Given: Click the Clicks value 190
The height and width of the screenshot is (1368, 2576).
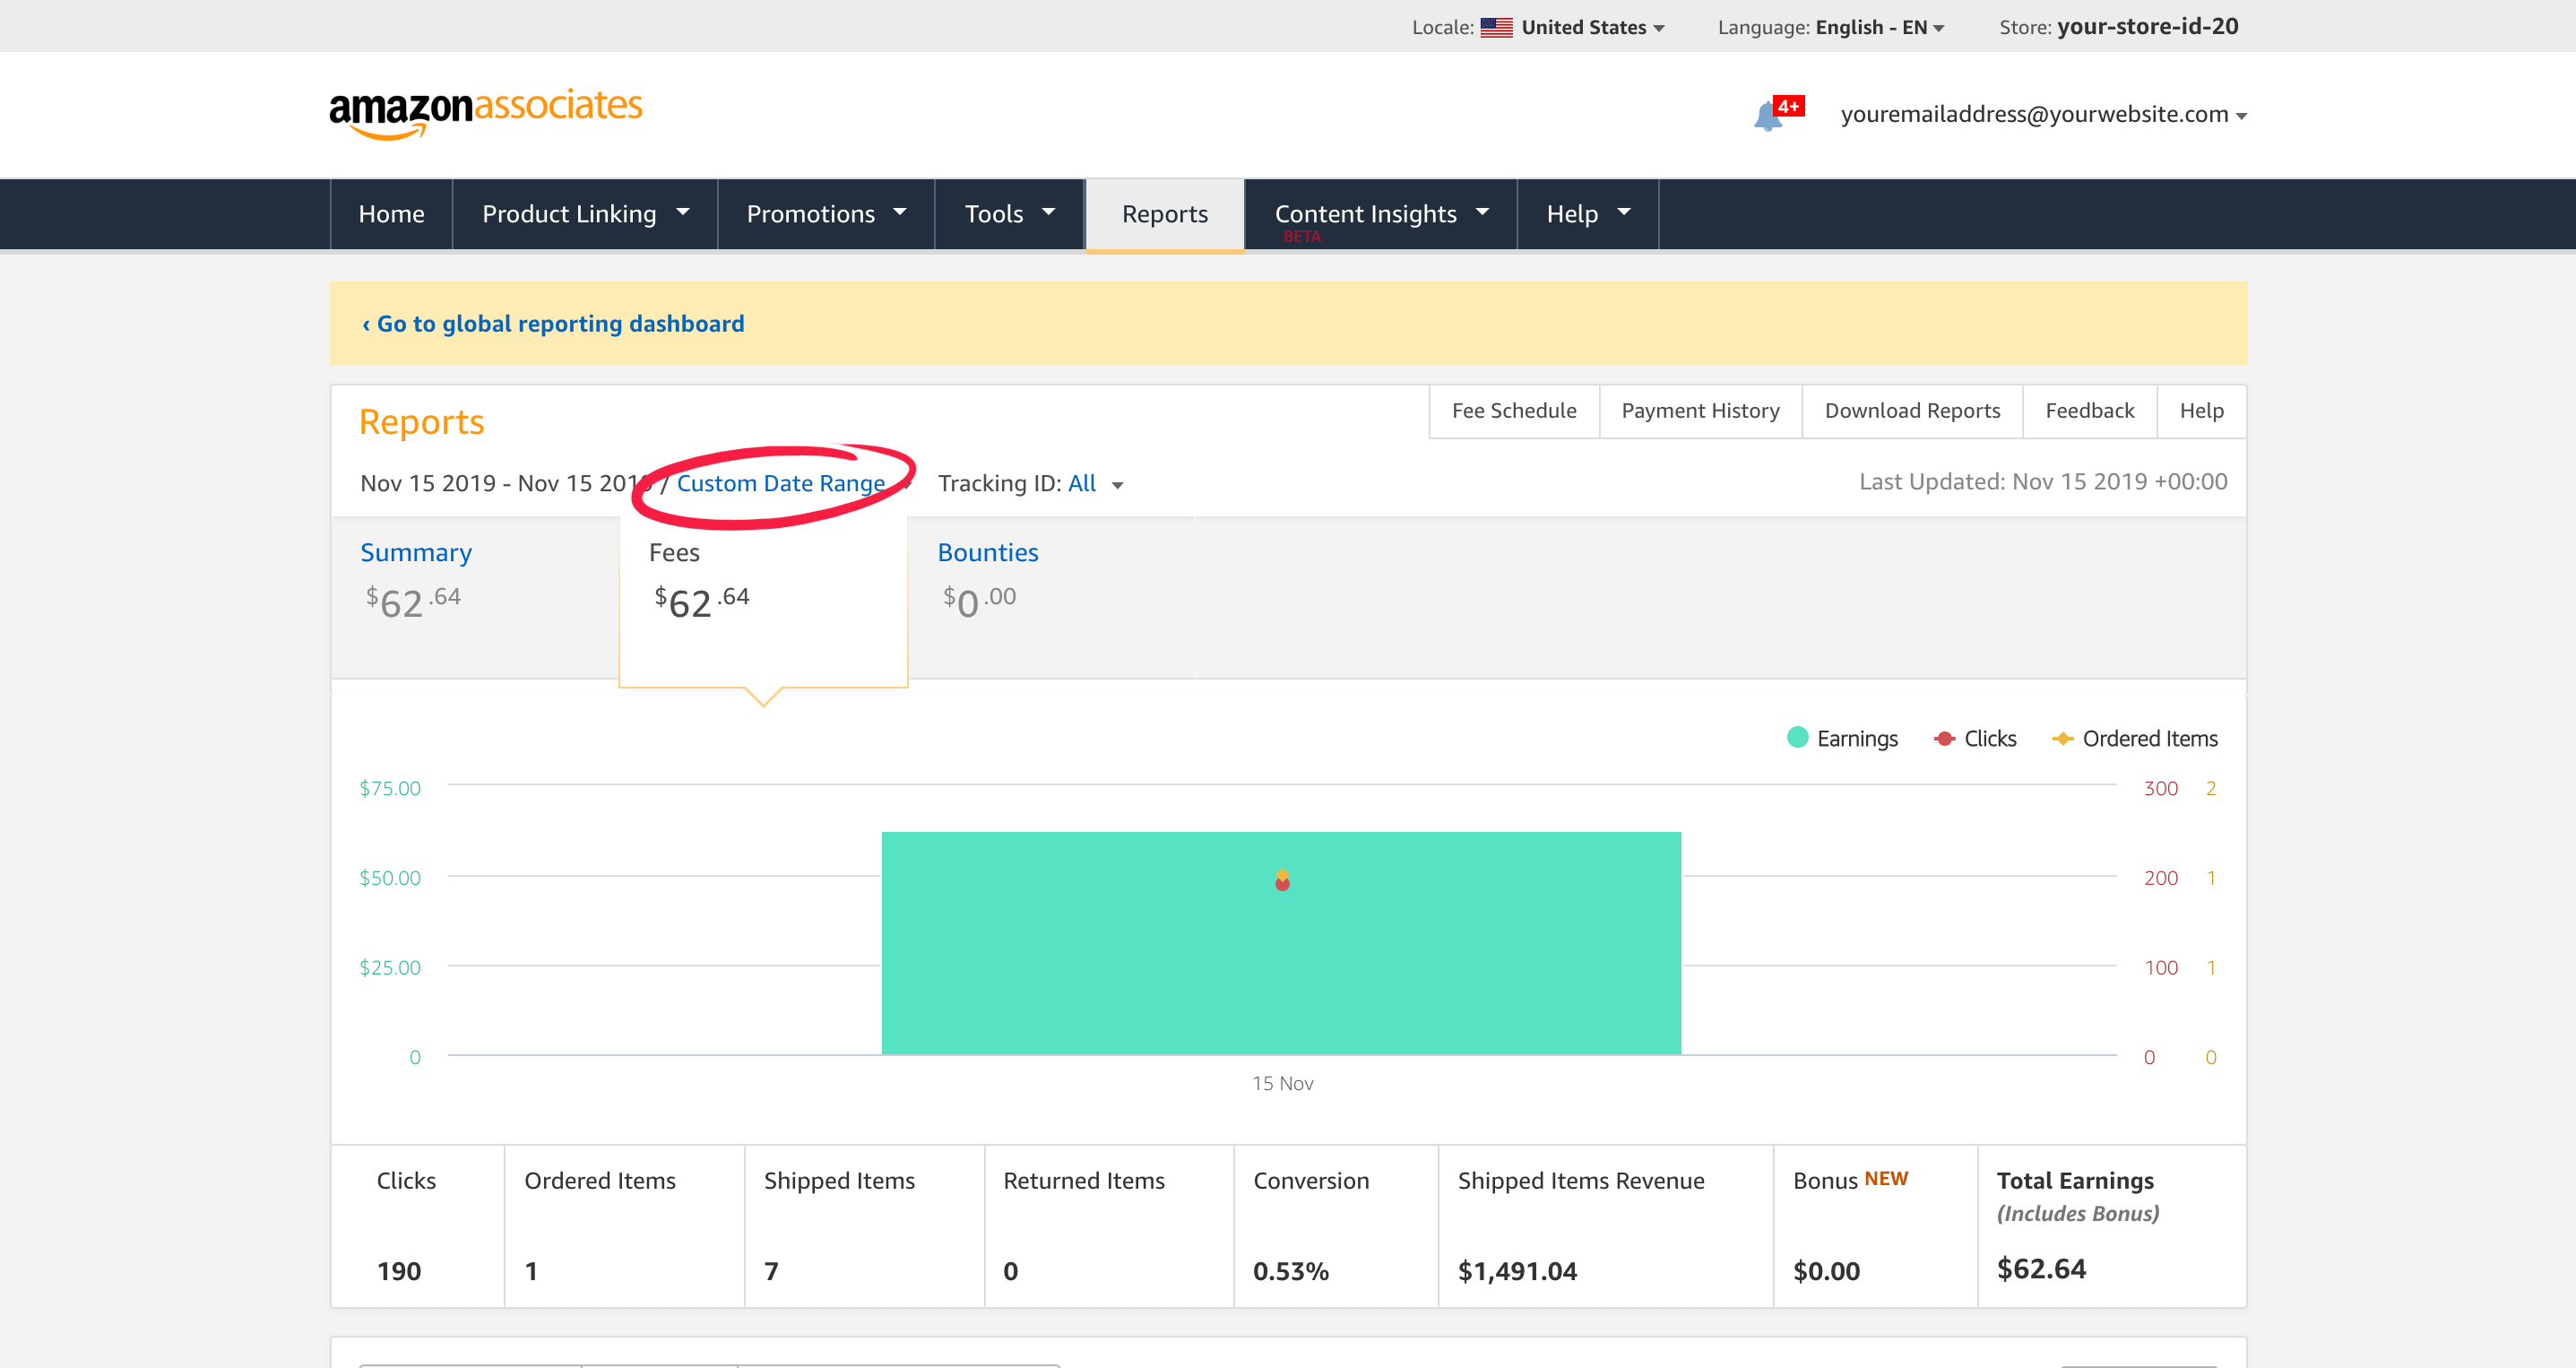Looking at the screenshot, I should pos(399,1271).
